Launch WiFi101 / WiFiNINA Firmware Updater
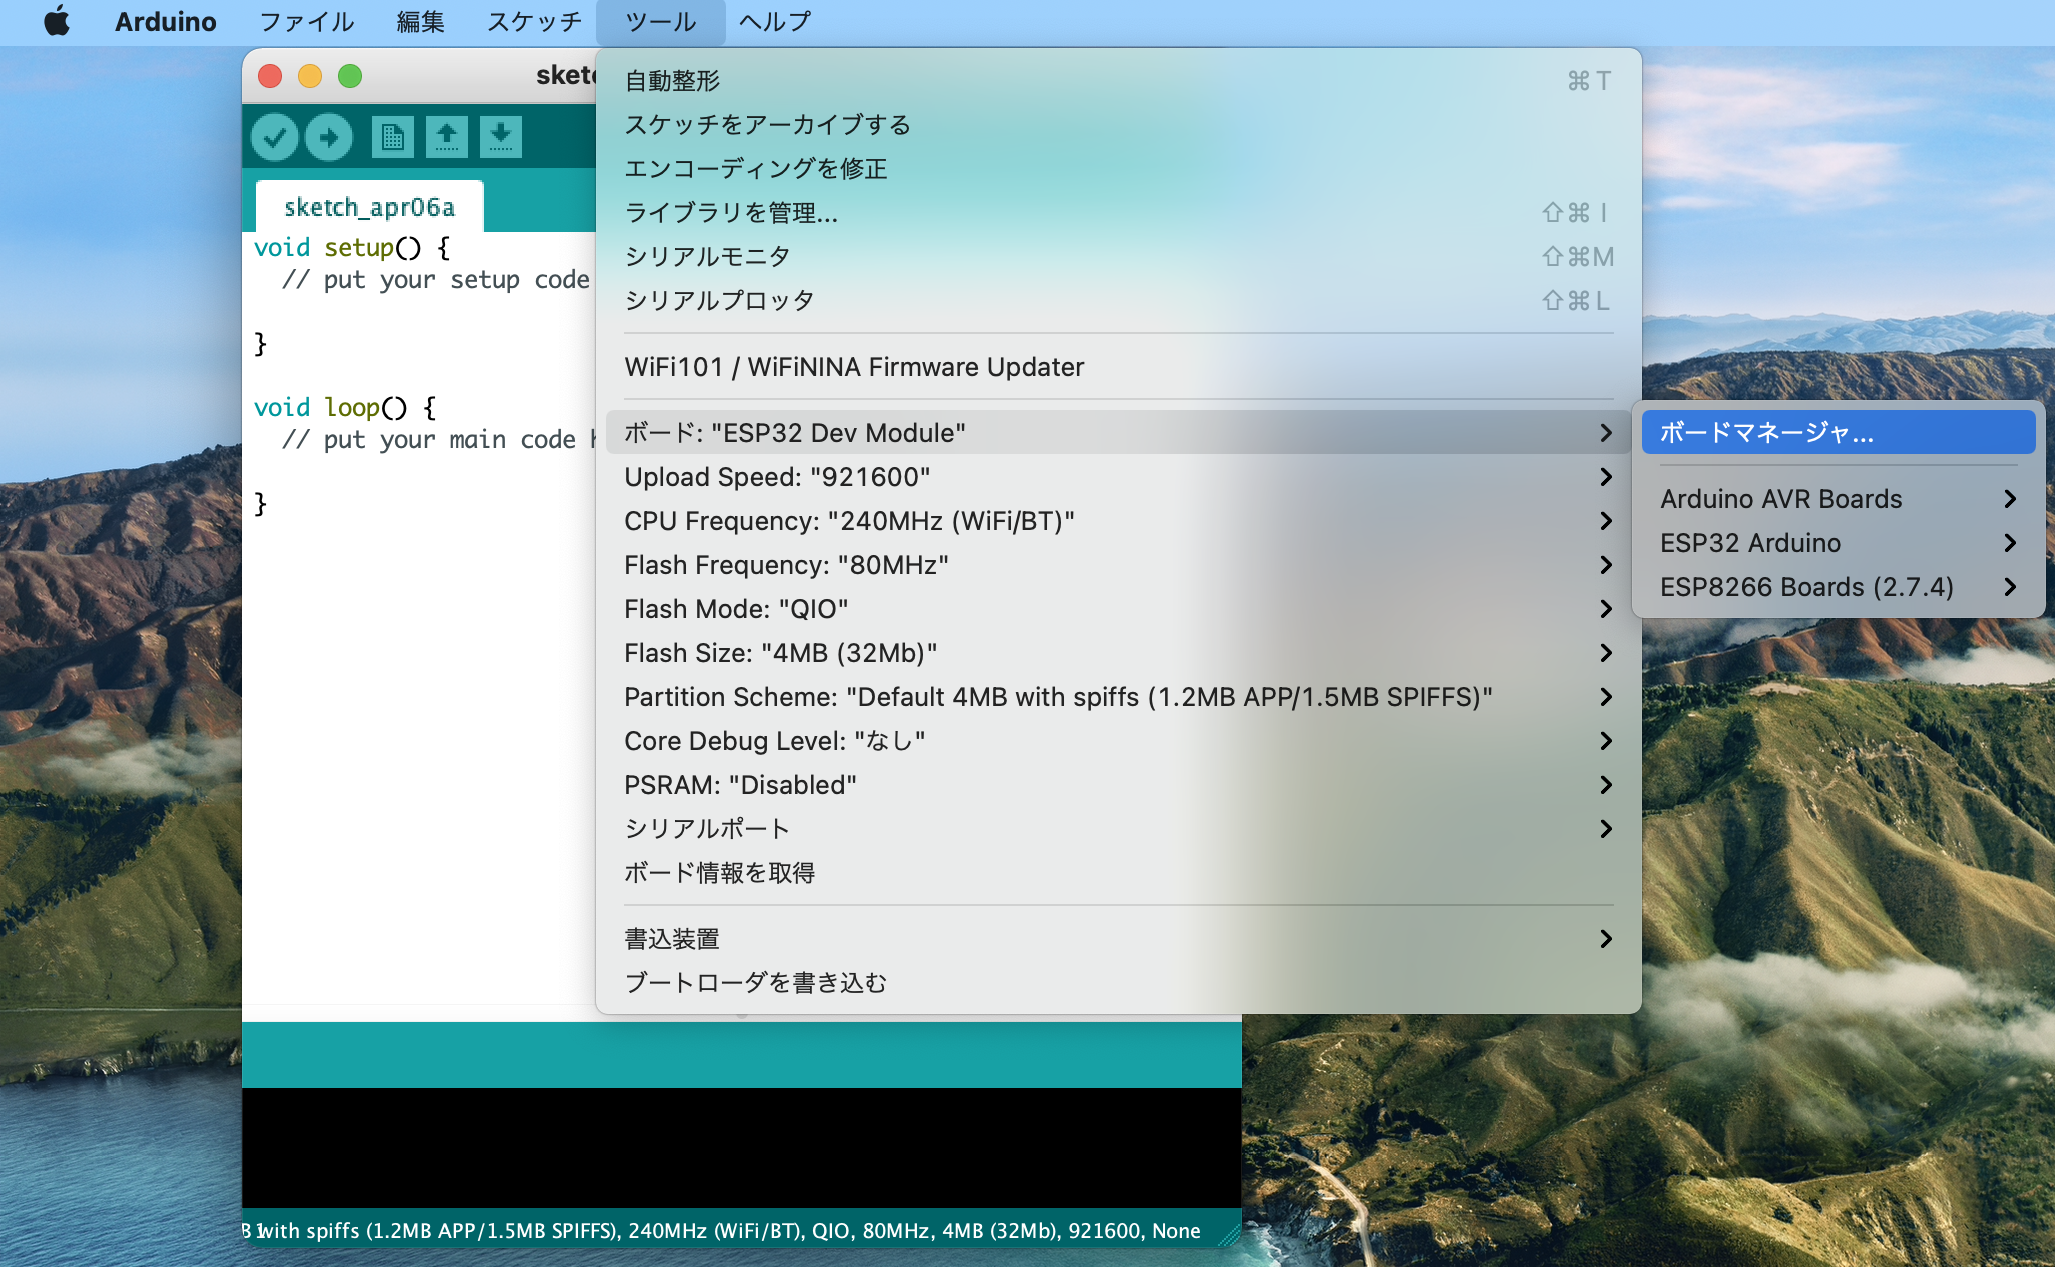This screenshot has width=2055, height=1267. [x=1118, y=367]
